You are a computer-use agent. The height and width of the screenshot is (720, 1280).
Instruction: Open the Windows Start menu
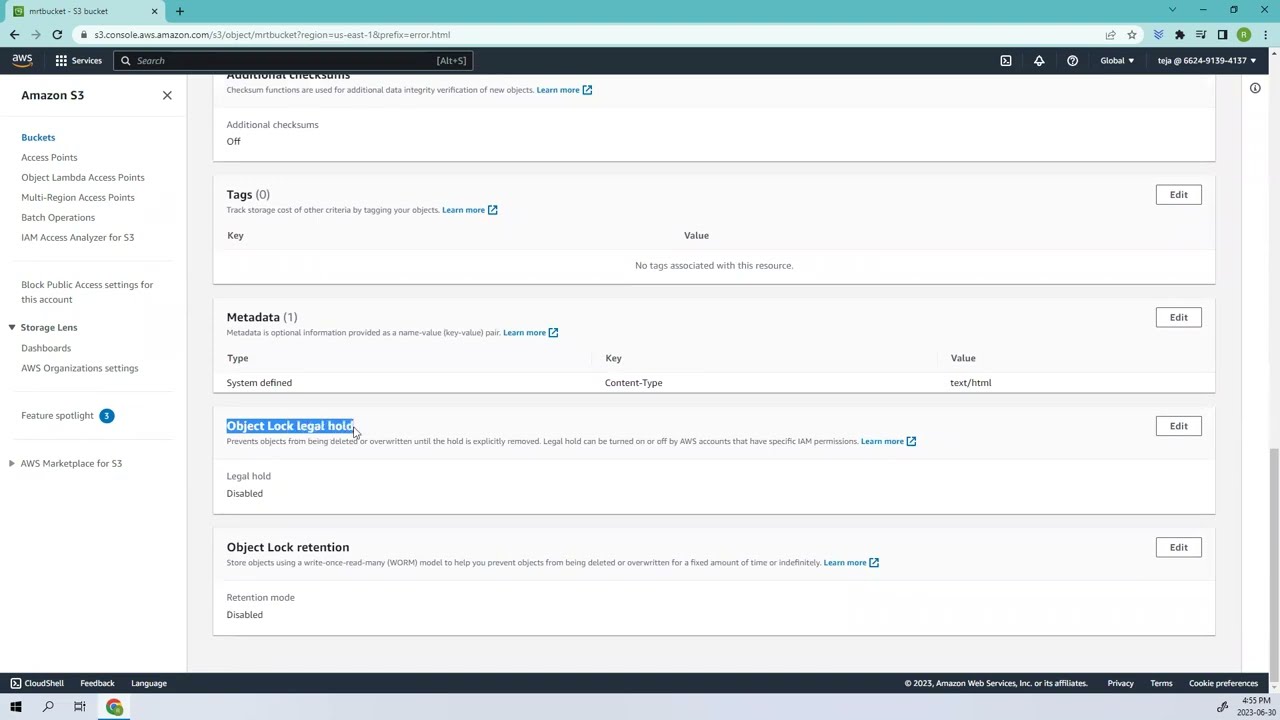16,707
